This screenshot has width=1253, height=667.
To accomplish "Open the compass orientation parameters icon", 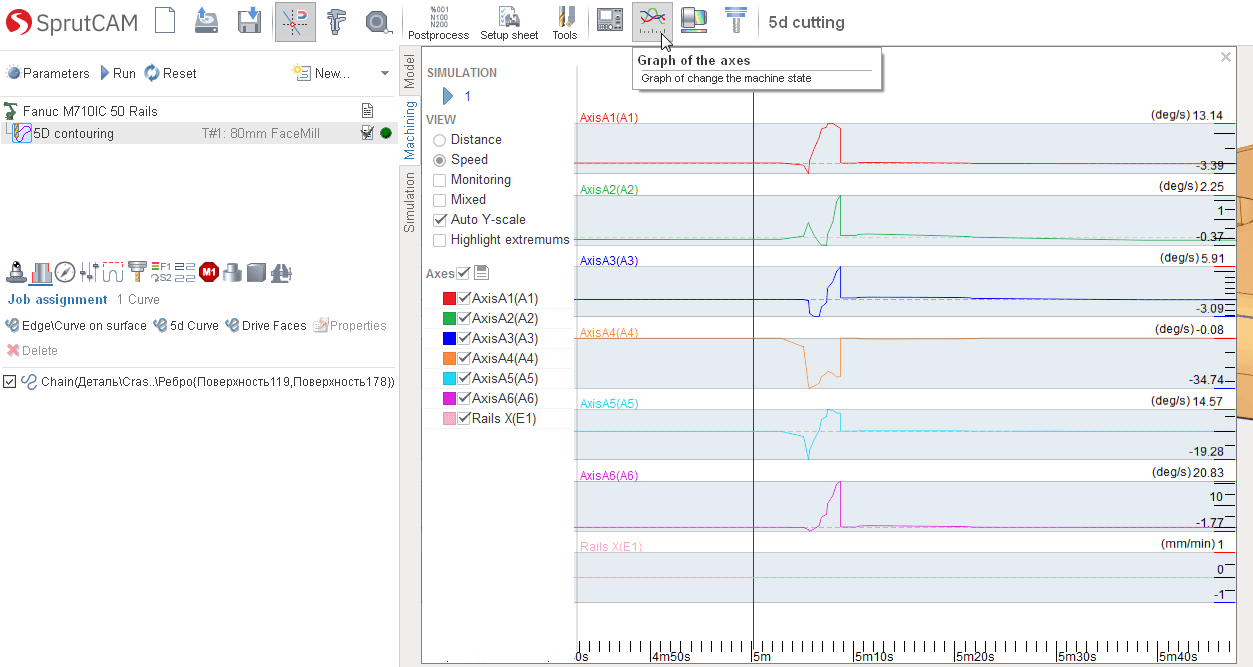I will 65,271.
